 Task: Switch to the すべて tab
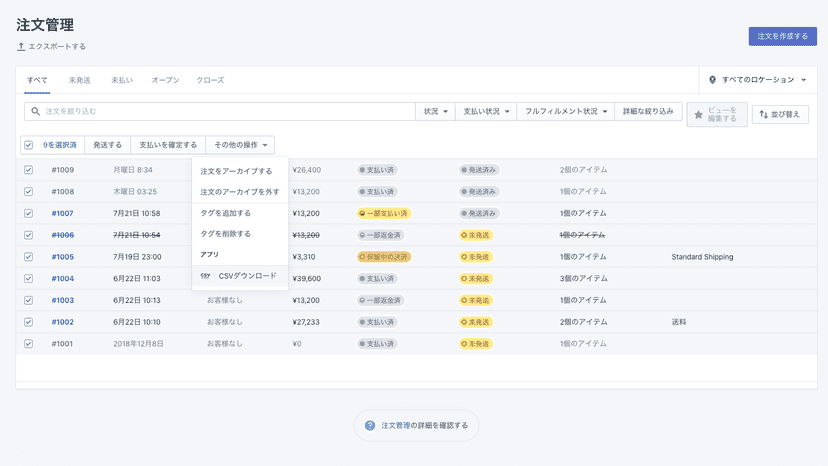(x=37, y=80)
